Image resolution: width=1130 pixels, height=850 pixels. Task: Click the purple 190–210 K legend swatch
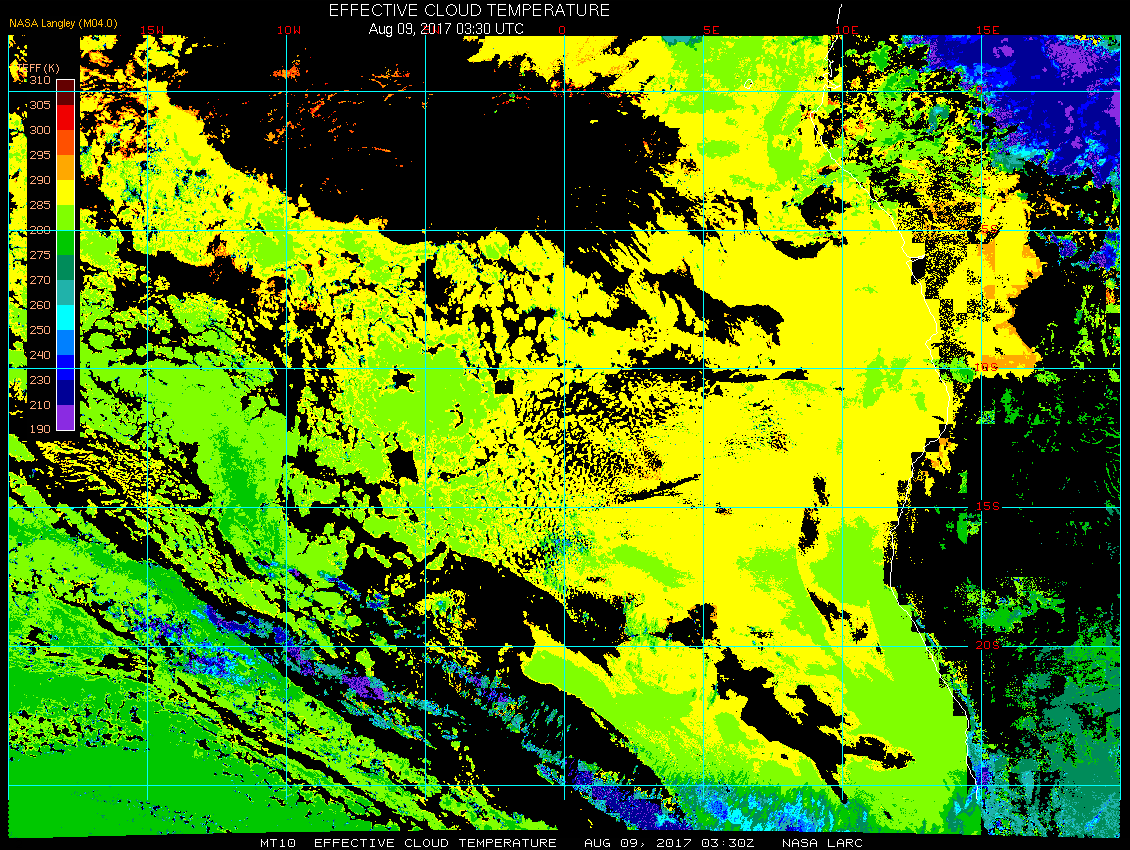(66, 417)
